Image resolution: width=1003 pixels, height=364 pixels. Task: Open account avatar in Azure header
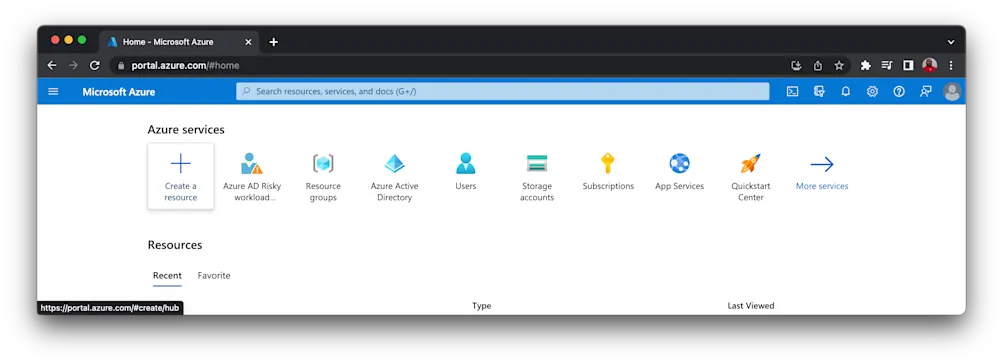(952, 91)
